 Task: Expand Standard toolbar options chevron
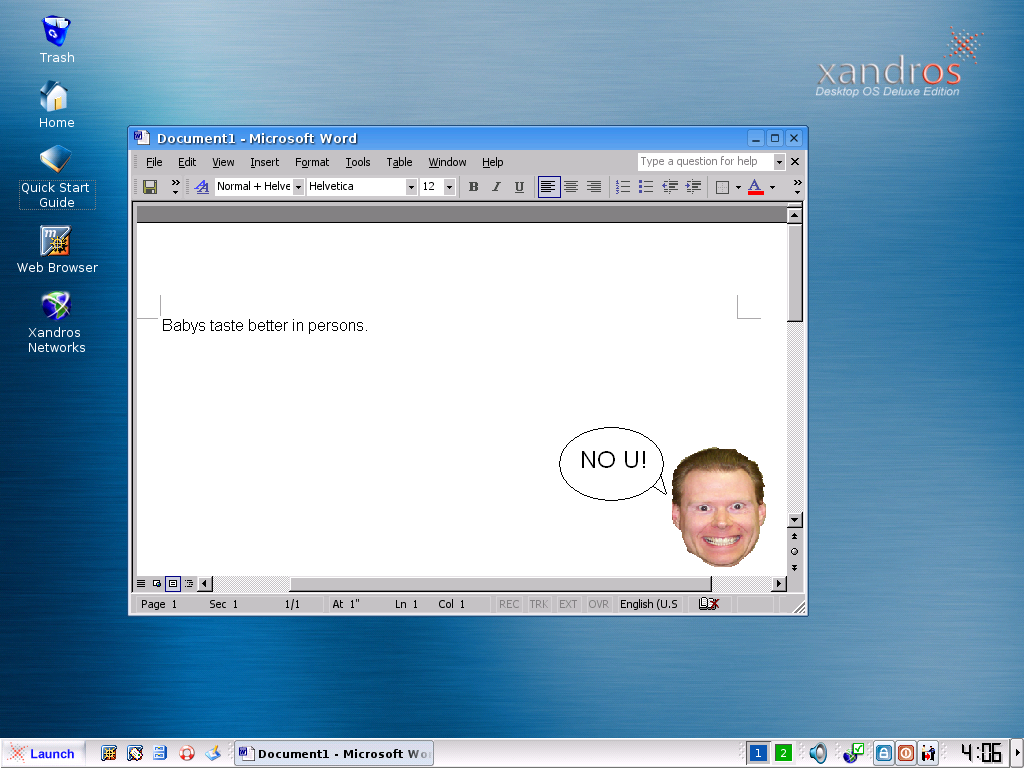175,187
